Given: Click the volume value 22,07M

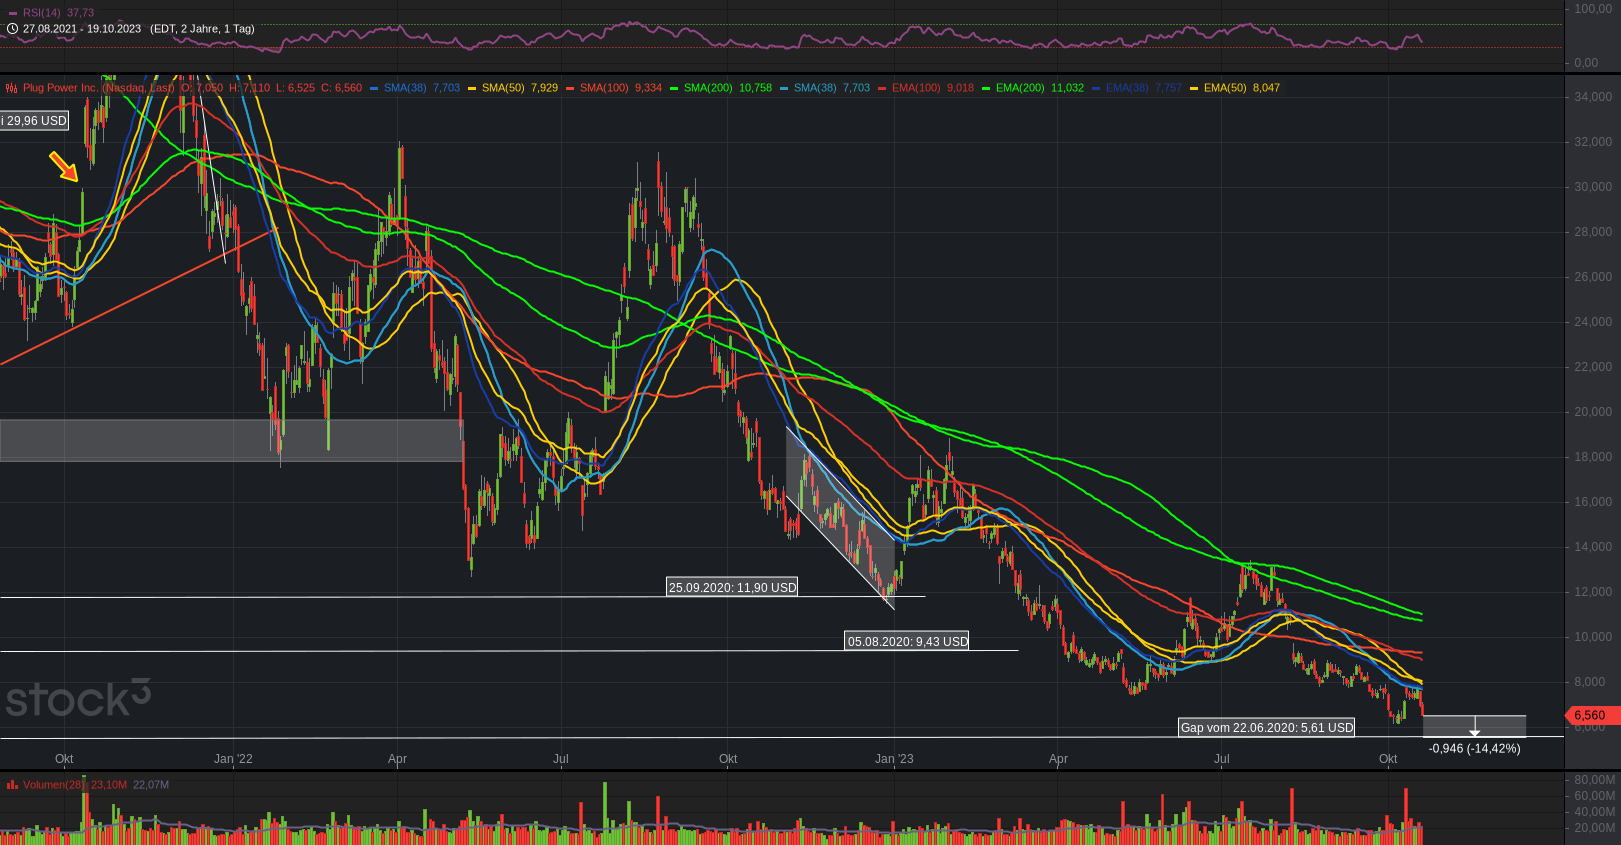Looking at the screenshot, I should [x=151, y=785].
